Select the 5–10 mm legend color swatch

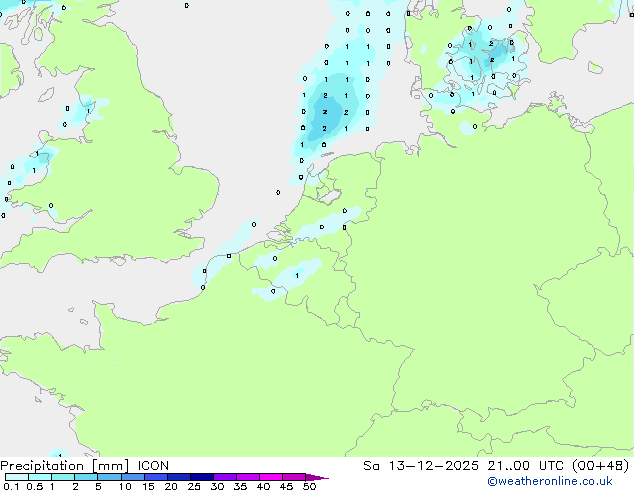point(109,477)
